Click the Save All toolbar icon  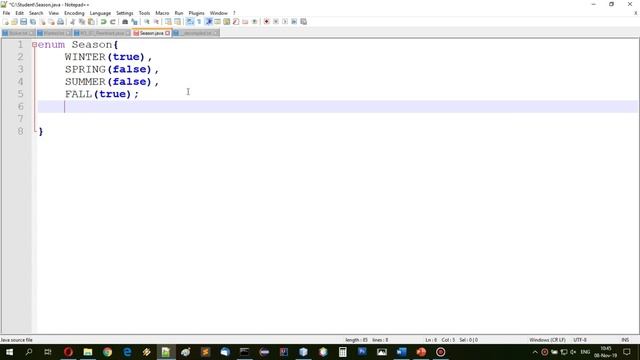(33, 22)
